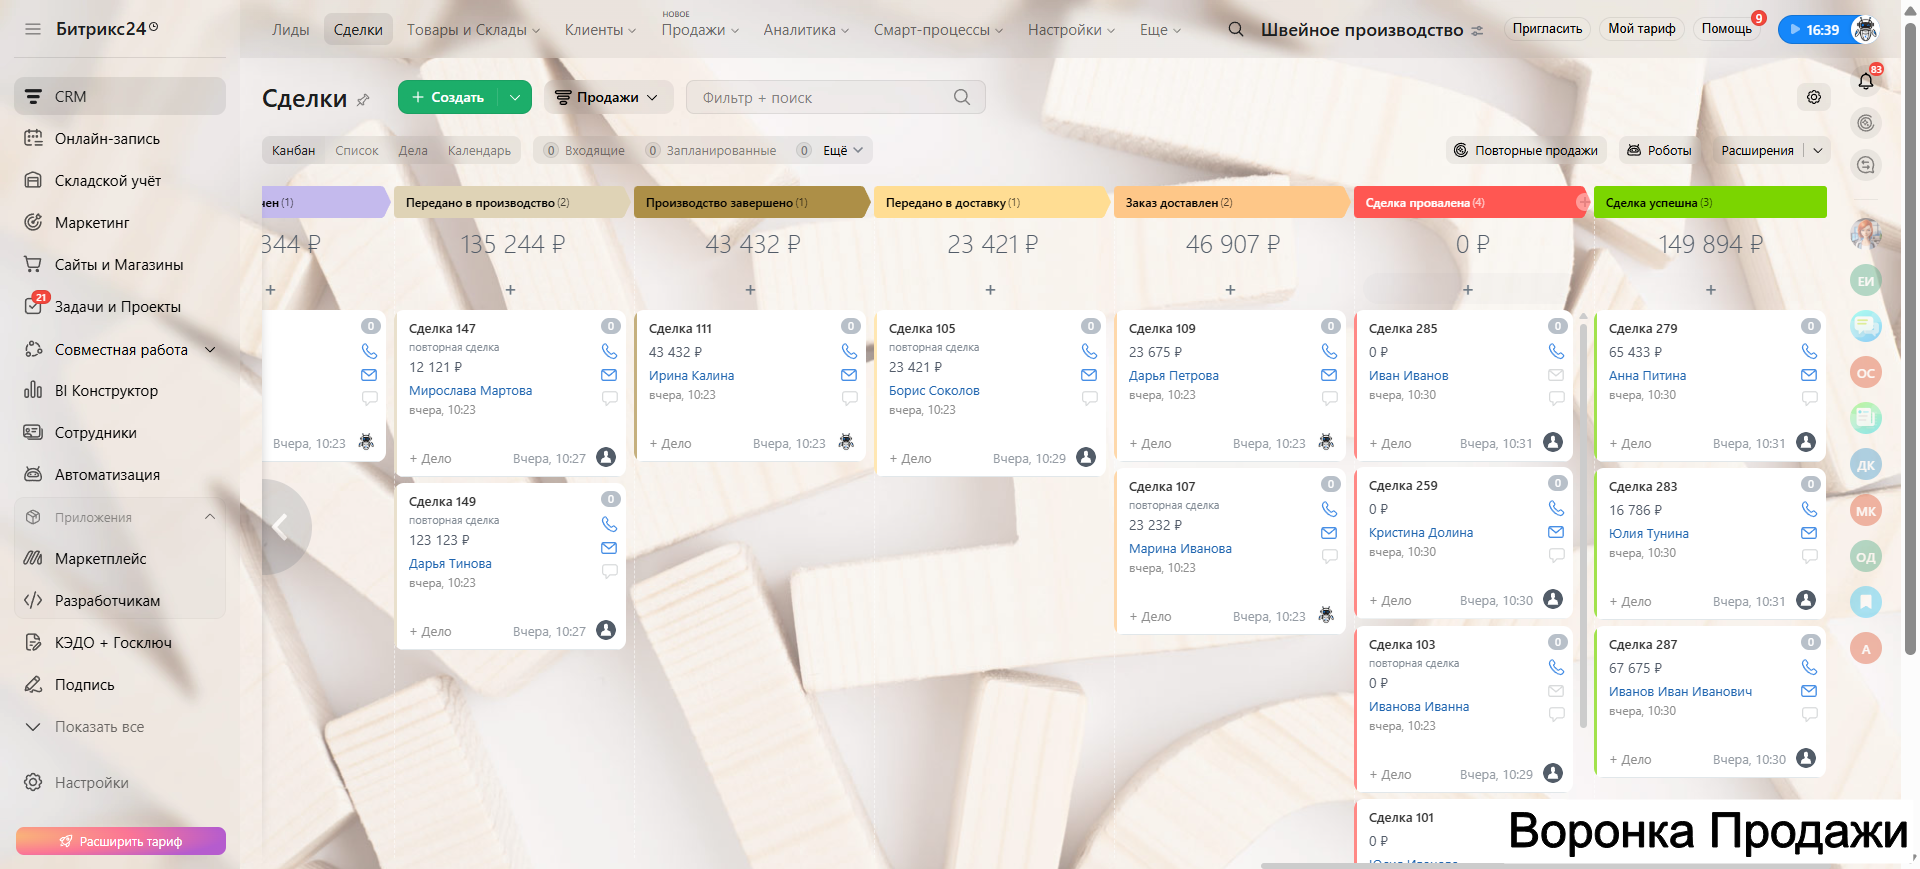Open user profile avatar in top bar
Viewport: 1920px width, 869px height.
pyautogui.click(x=1865, y=29)
